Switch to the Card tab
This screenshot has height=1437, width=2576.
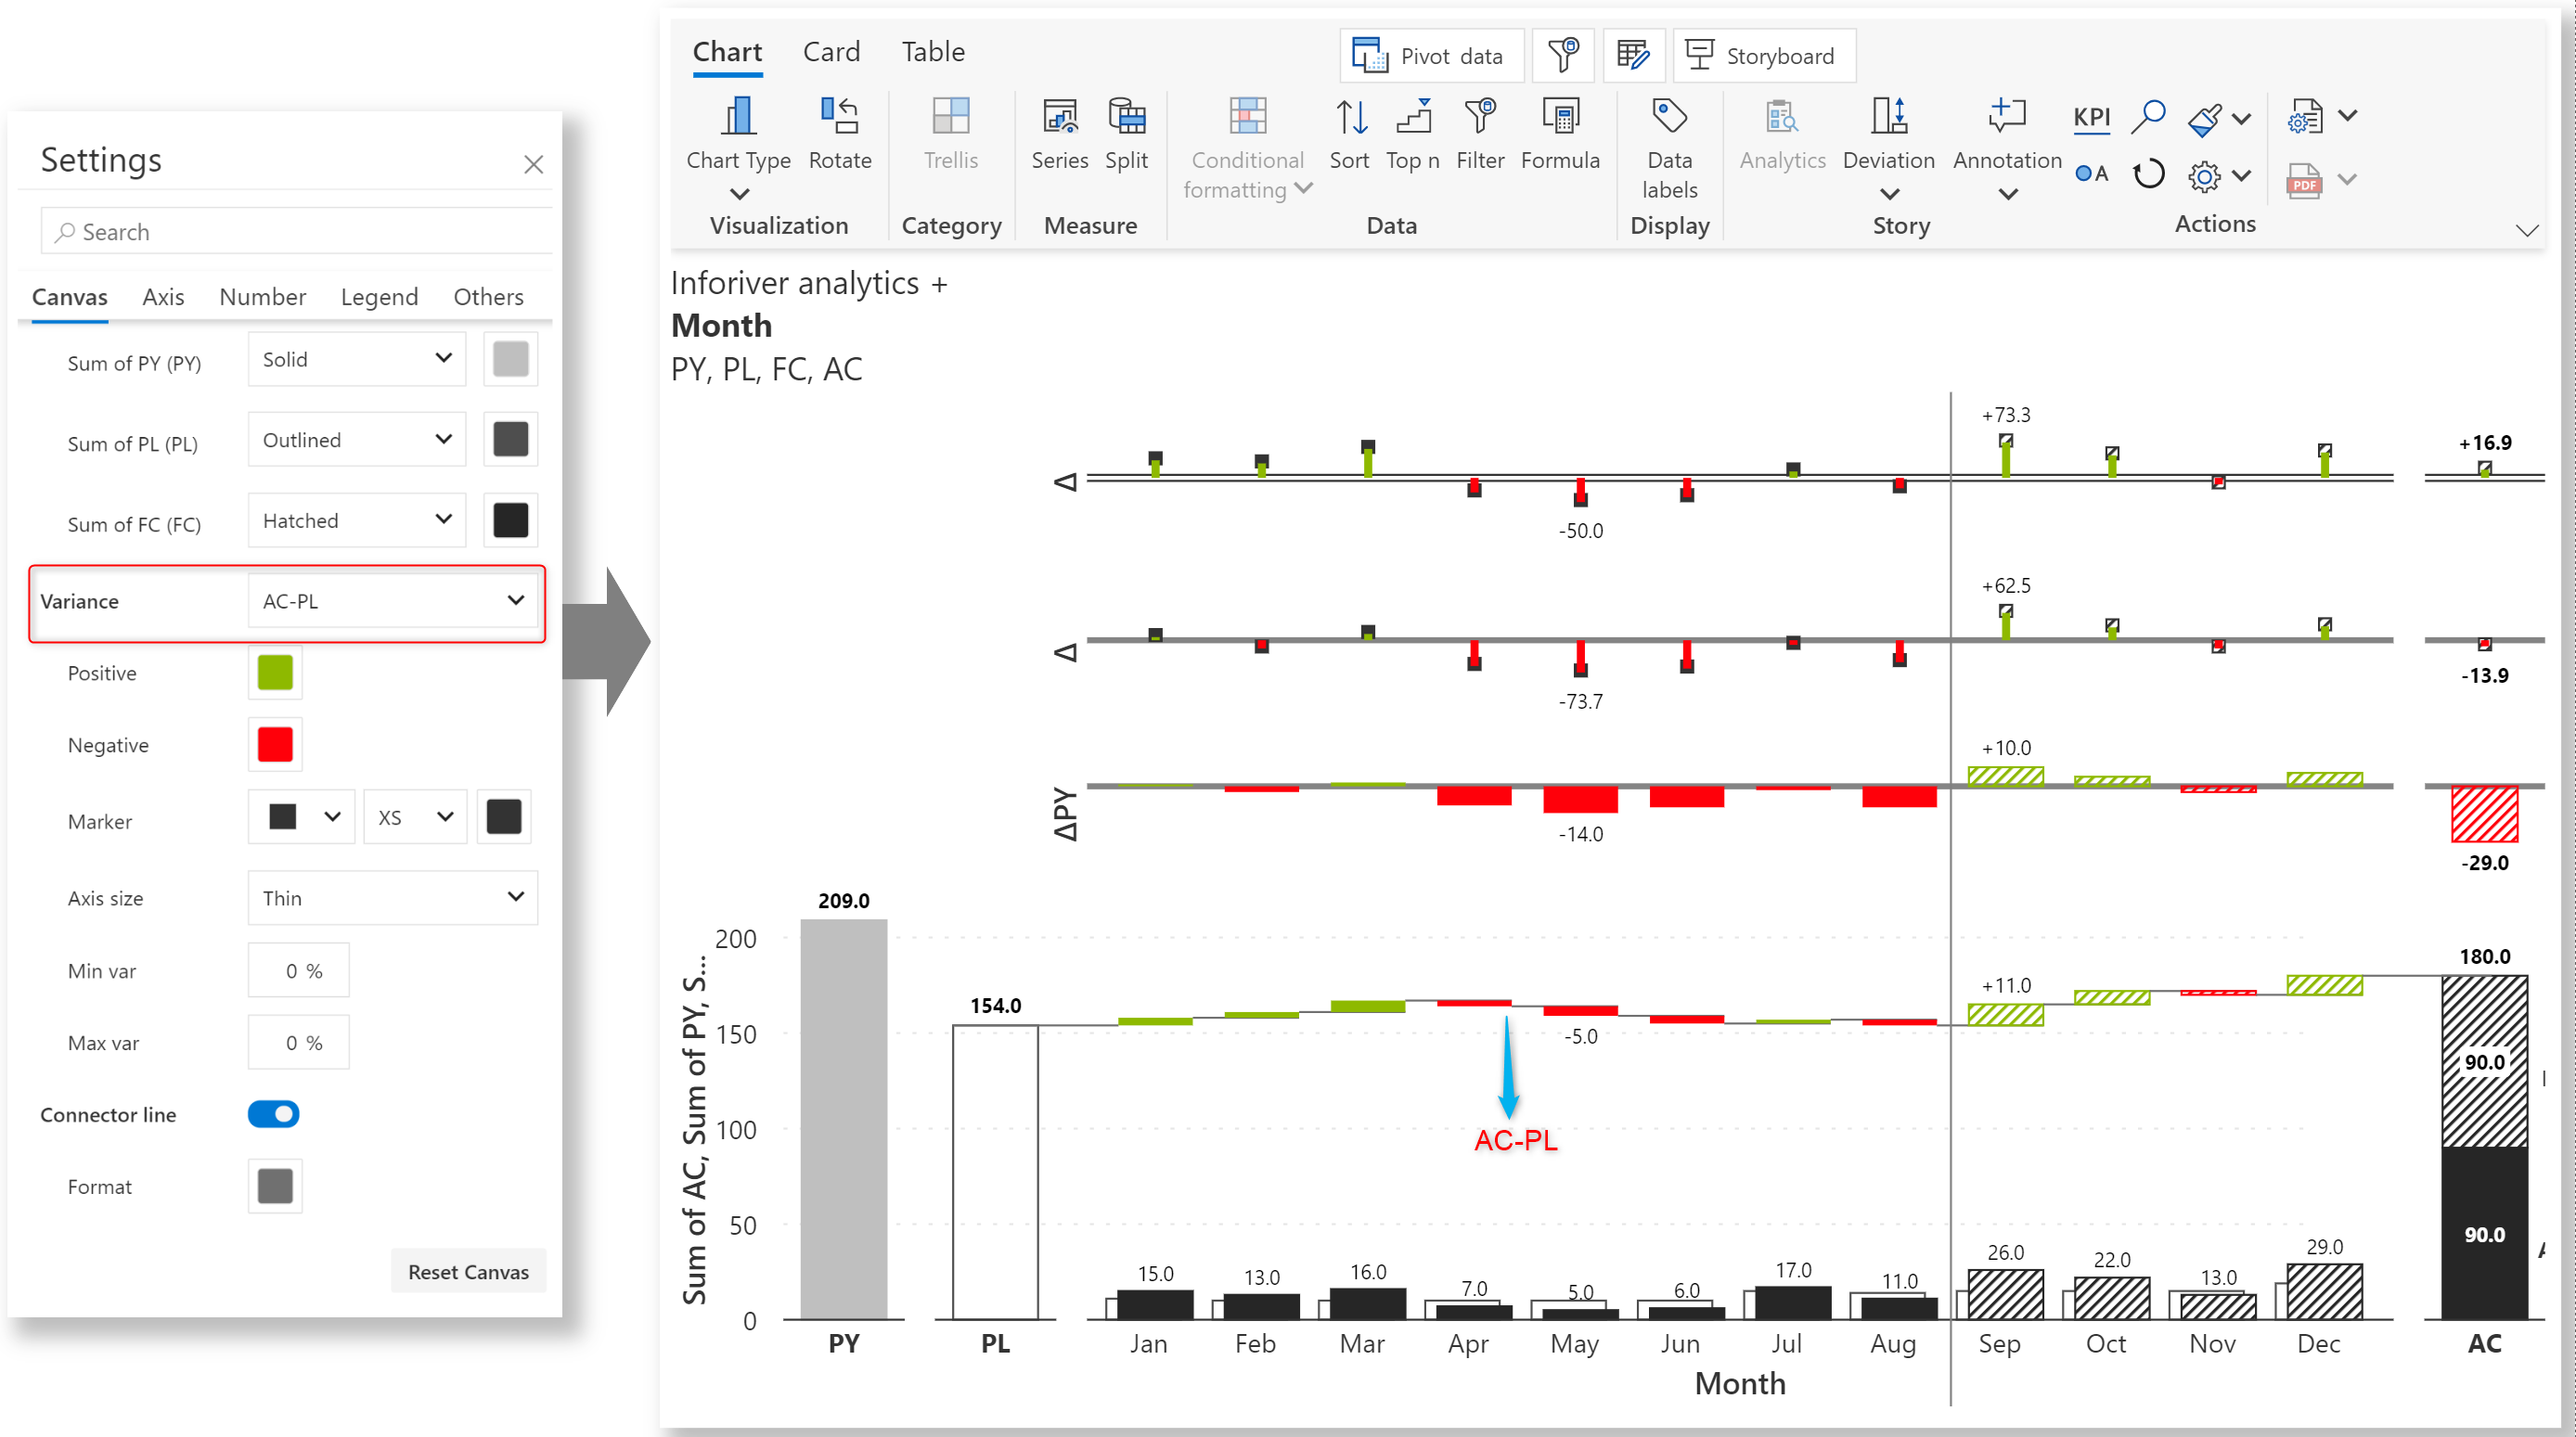coord(831,52)
